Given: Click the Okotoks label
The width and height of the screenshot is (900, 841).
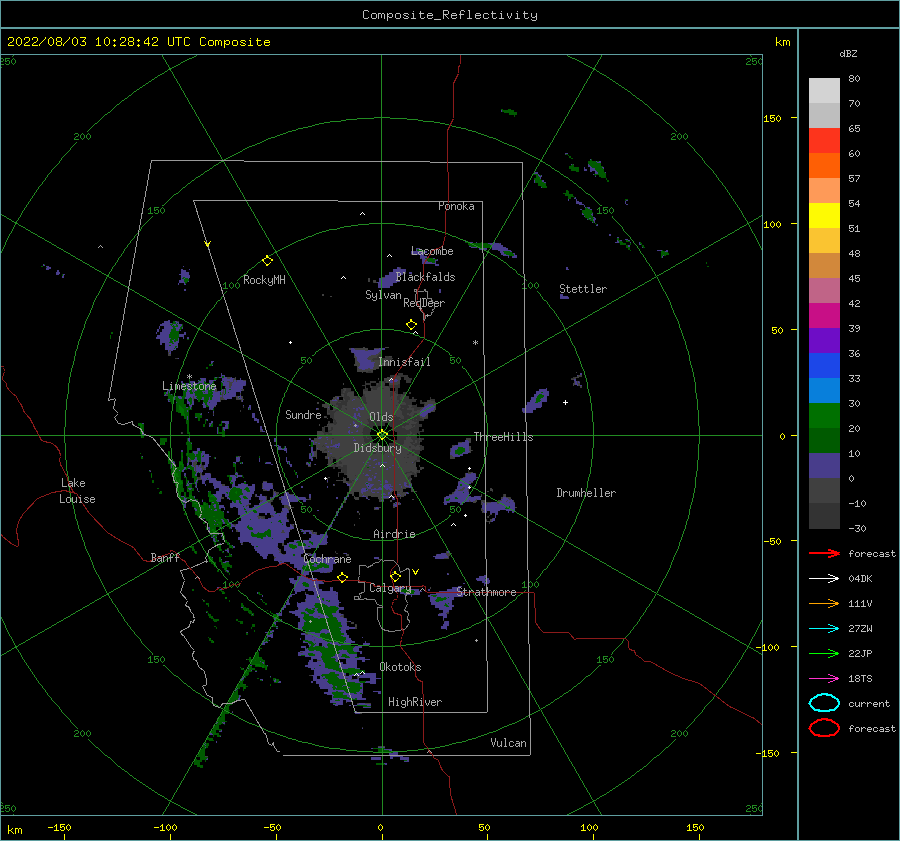Looking at the screenshot, I should [x=401, y=668].
